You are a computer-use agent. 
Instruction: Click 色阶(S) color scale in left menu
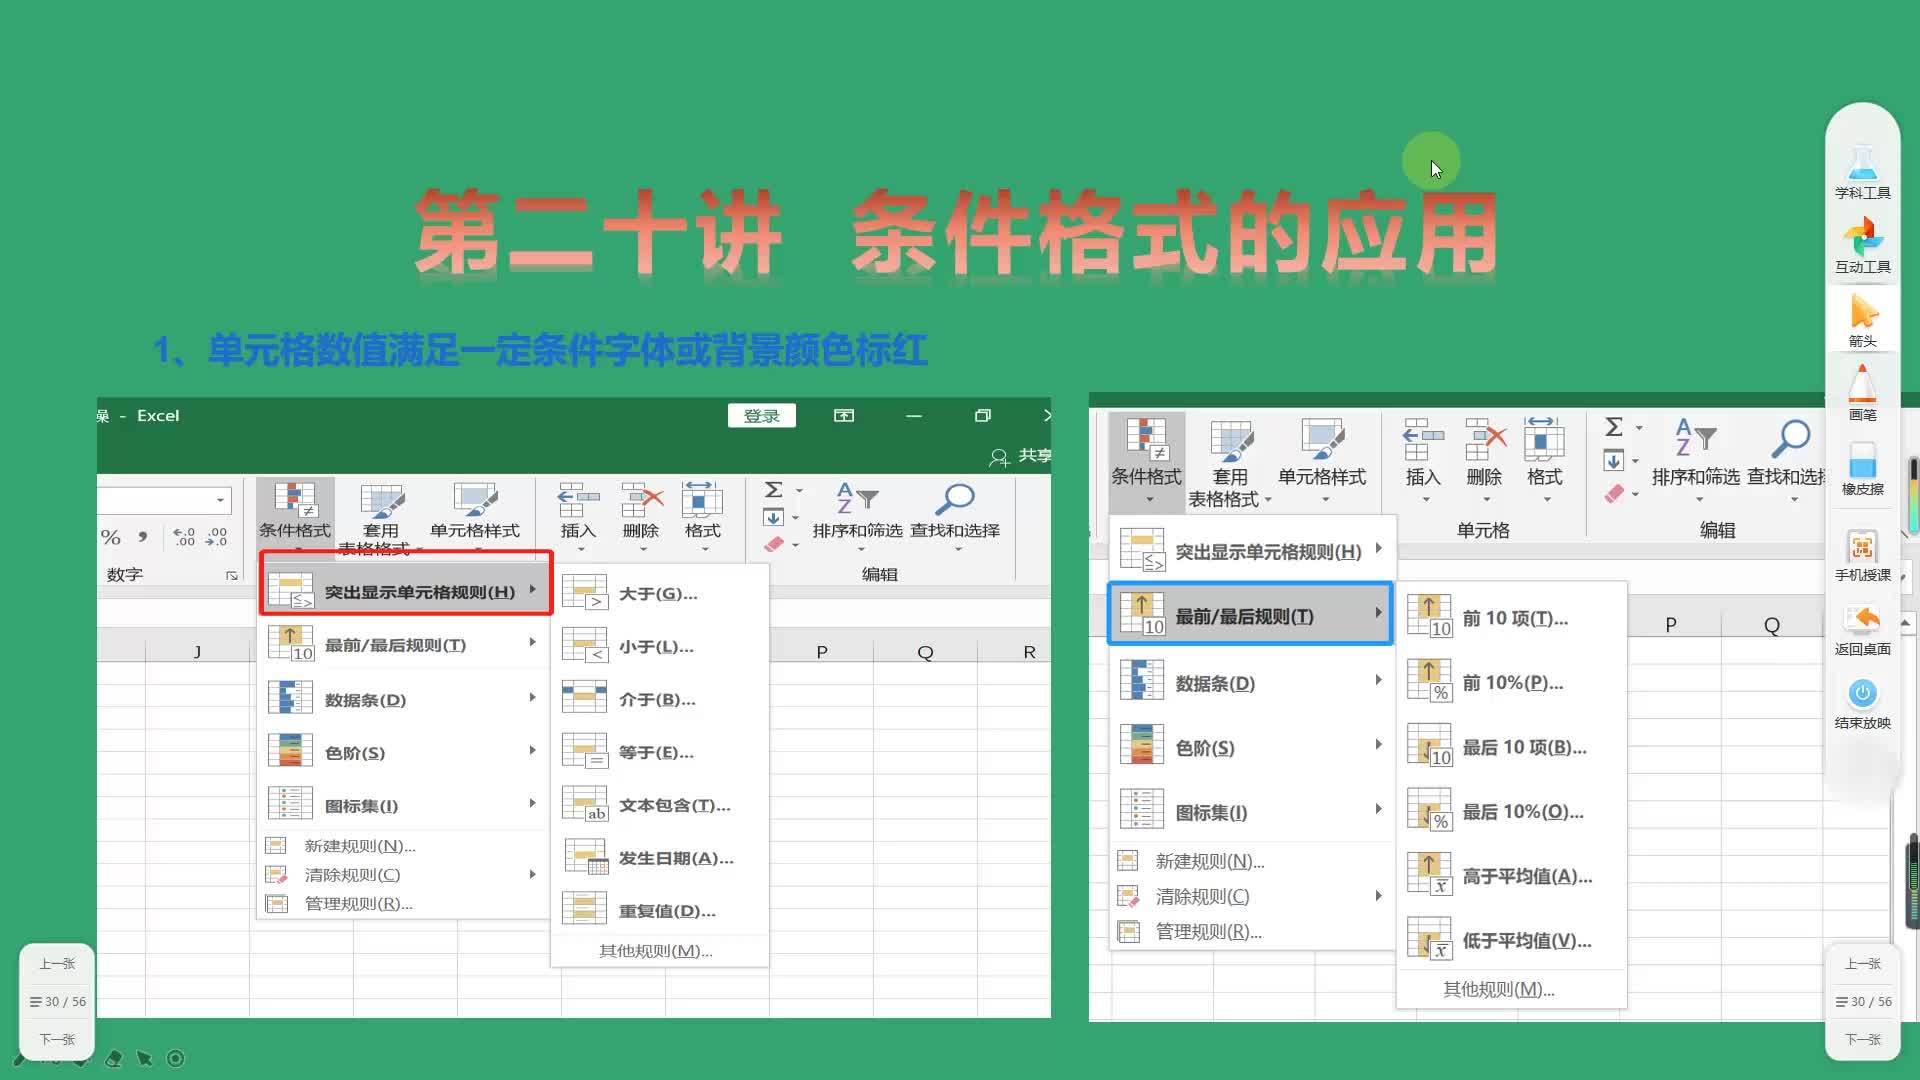pyautogui.click(x=354, y=752)
